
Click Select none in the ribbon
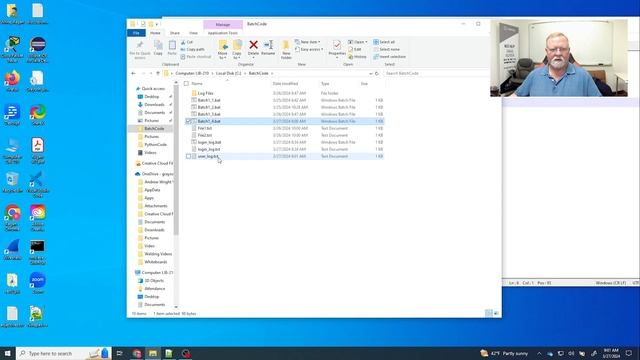tap(387, 49)
